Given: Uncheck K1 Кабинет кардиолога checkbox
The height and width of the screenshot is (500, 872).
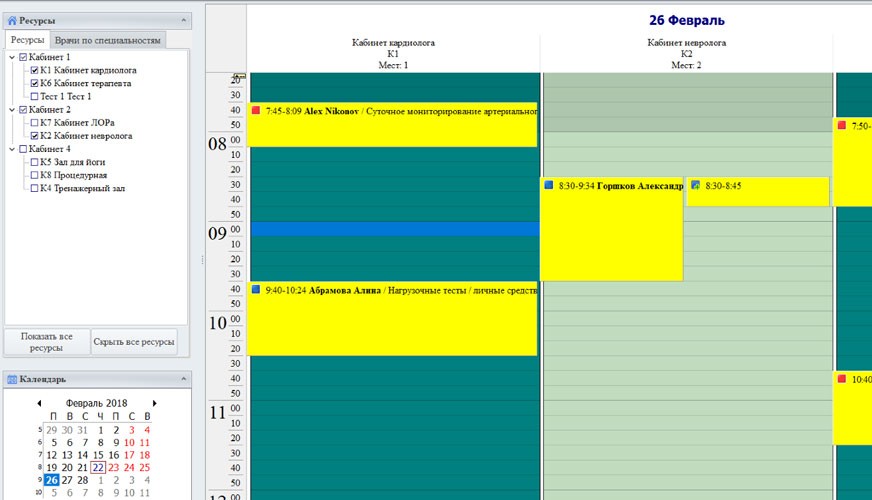Looking at the screenshot, I should tap(35, 71).
